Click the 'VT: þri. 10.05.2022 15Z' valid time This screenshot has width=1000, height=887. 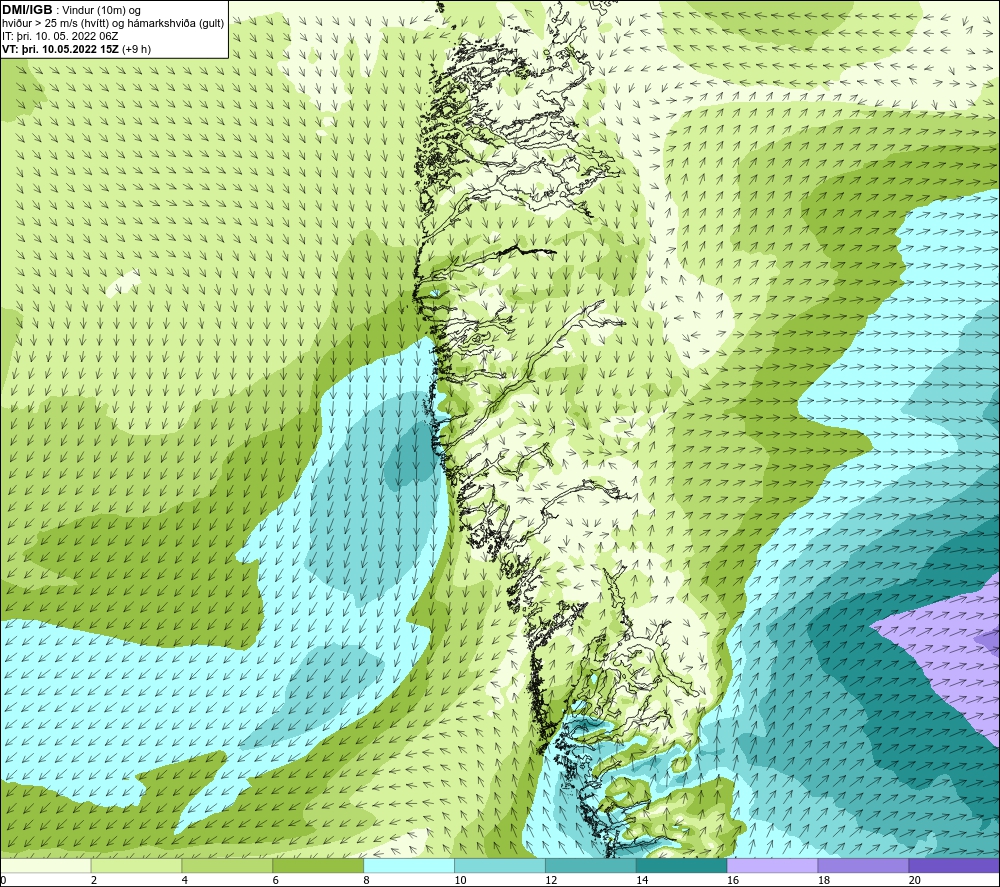(60, 49)
